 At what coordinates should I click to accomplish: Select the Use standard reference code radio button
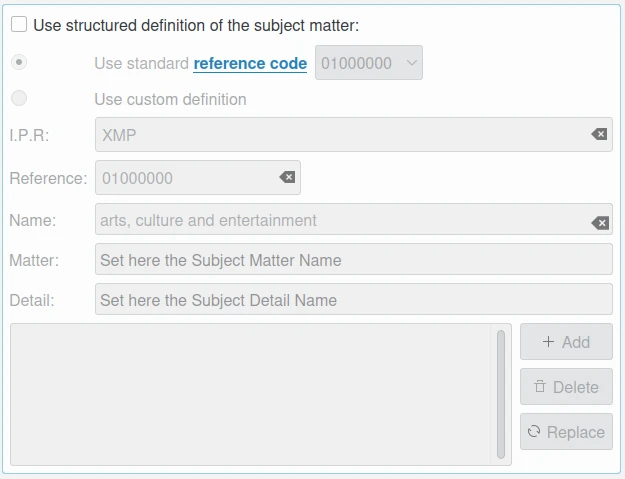click(19, 62)
